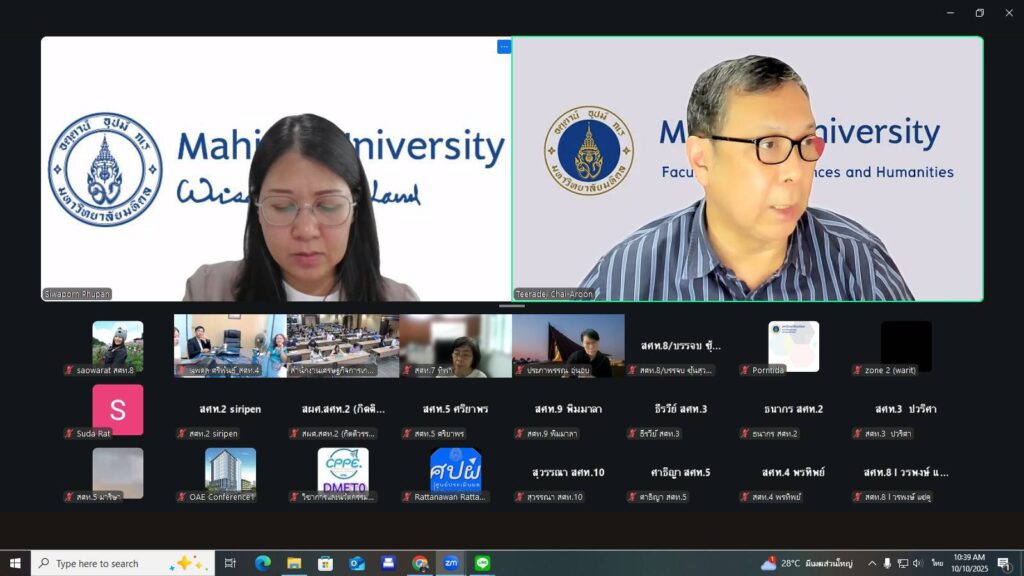Expand hidden system tray icons
Image resolution: width=1024 pixels, height=576 pixels.
coord(871,563)
